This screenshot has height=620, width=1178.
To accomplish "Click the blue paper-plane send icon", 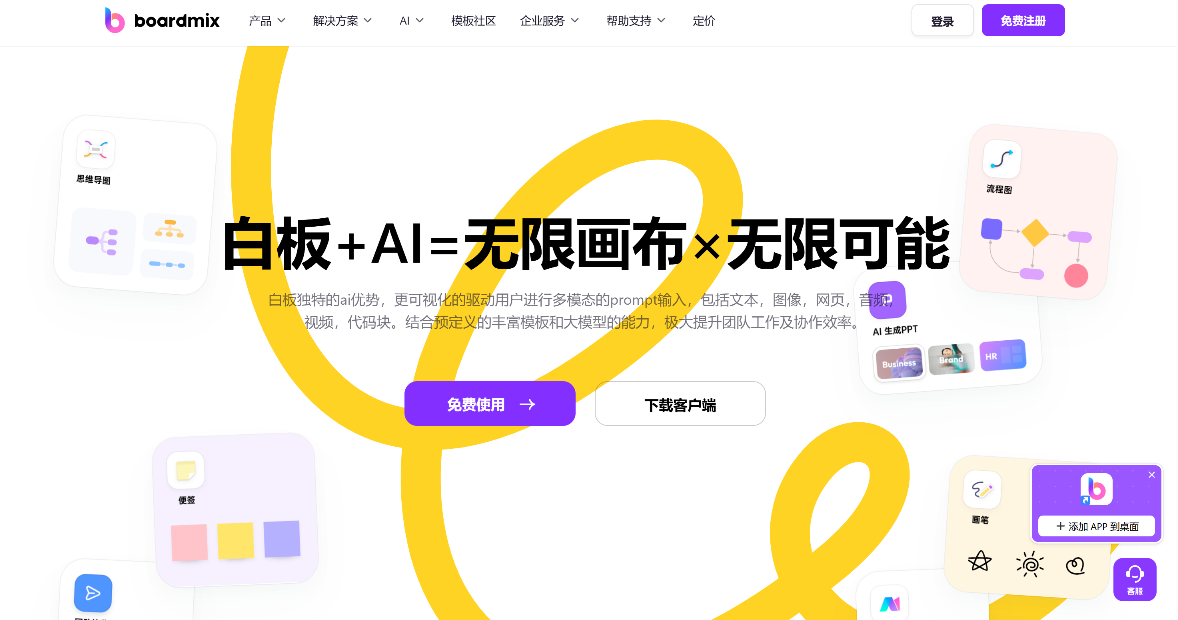I will pyautogui.click(x=93, y=593).
